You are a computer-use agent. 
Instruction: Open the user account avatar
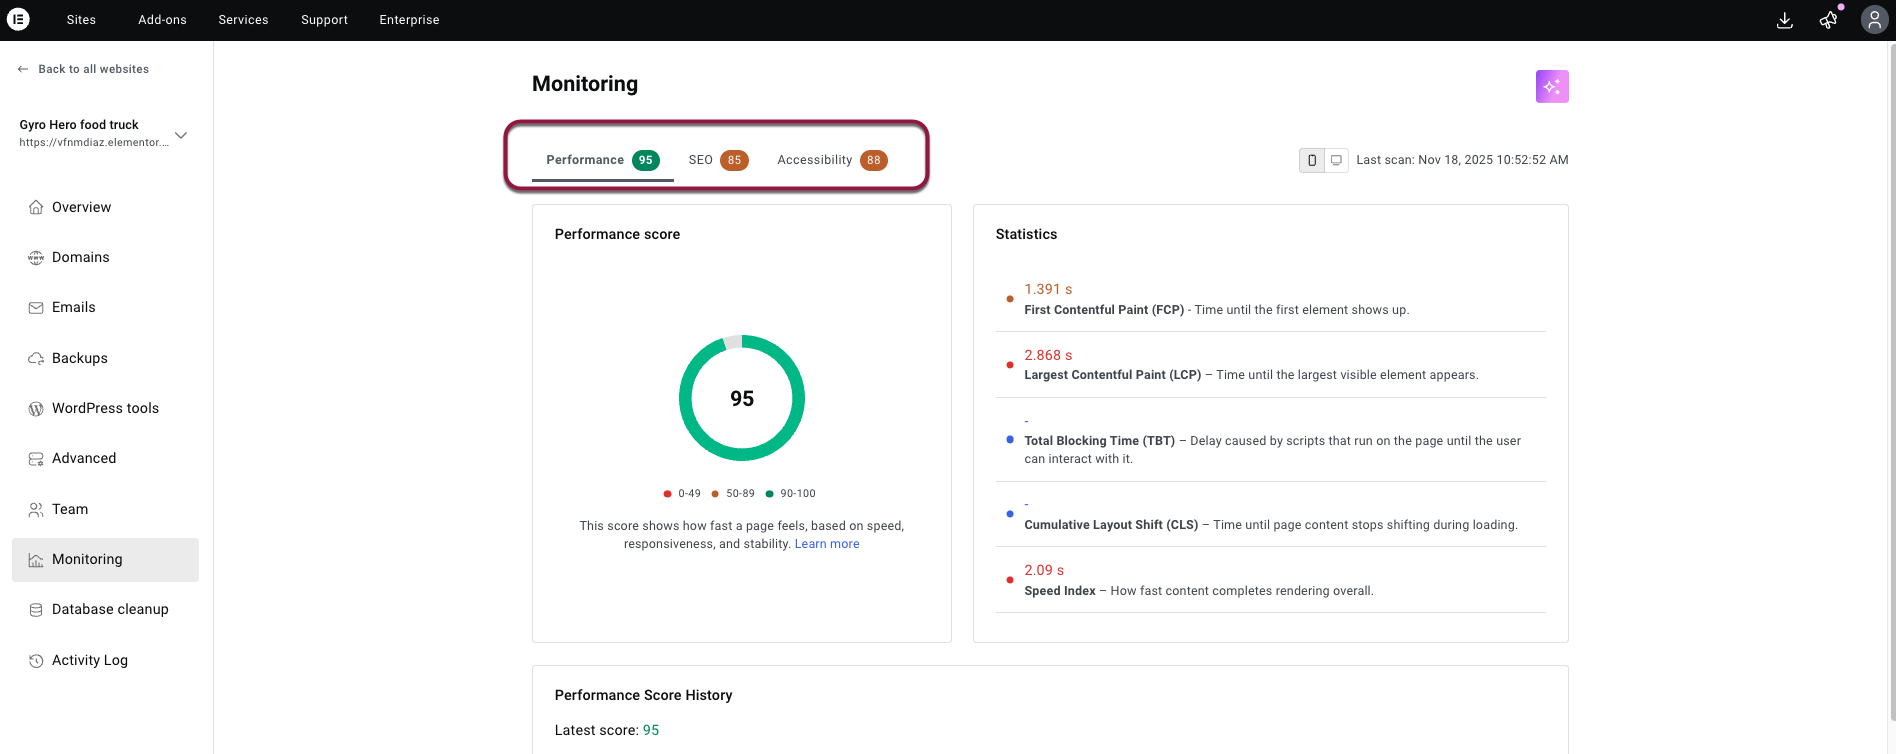(1874, 20)
